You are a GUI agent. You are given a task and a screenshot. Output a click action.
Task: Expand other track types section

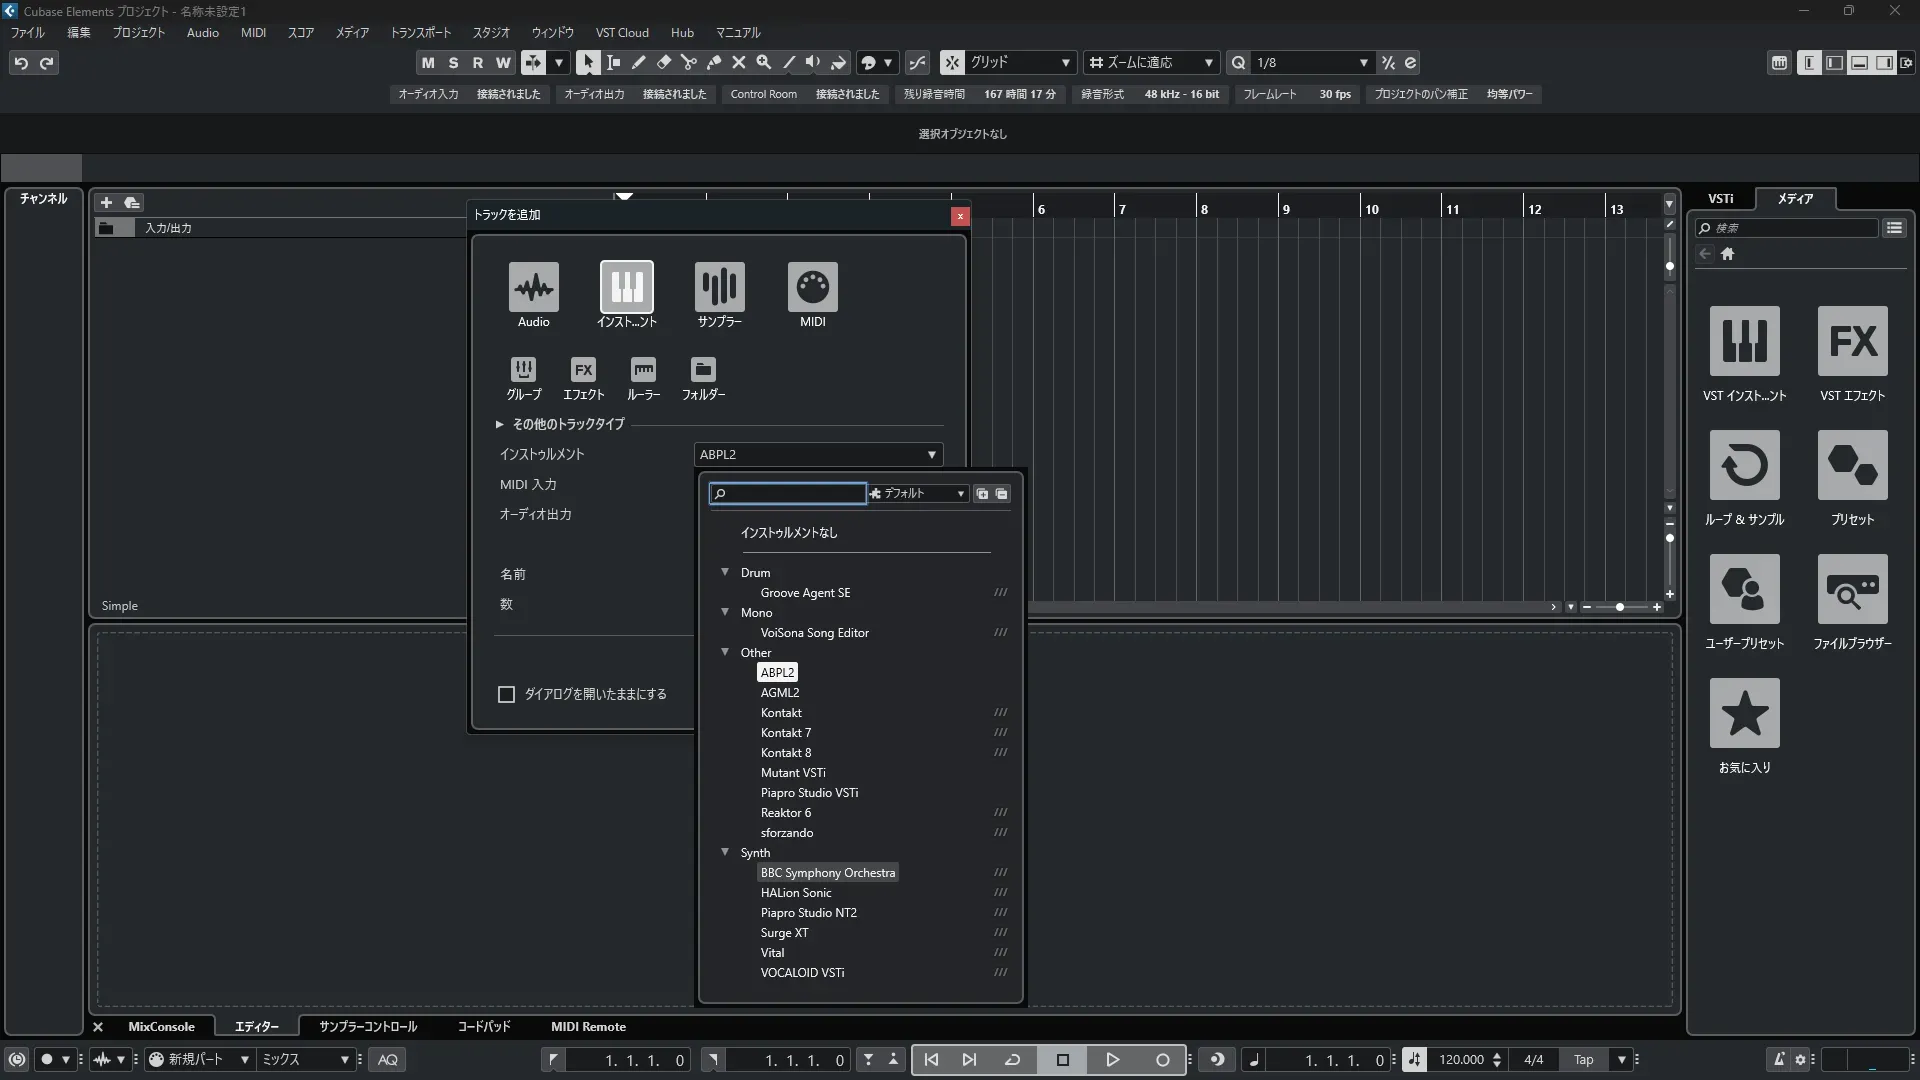(500, 424)
